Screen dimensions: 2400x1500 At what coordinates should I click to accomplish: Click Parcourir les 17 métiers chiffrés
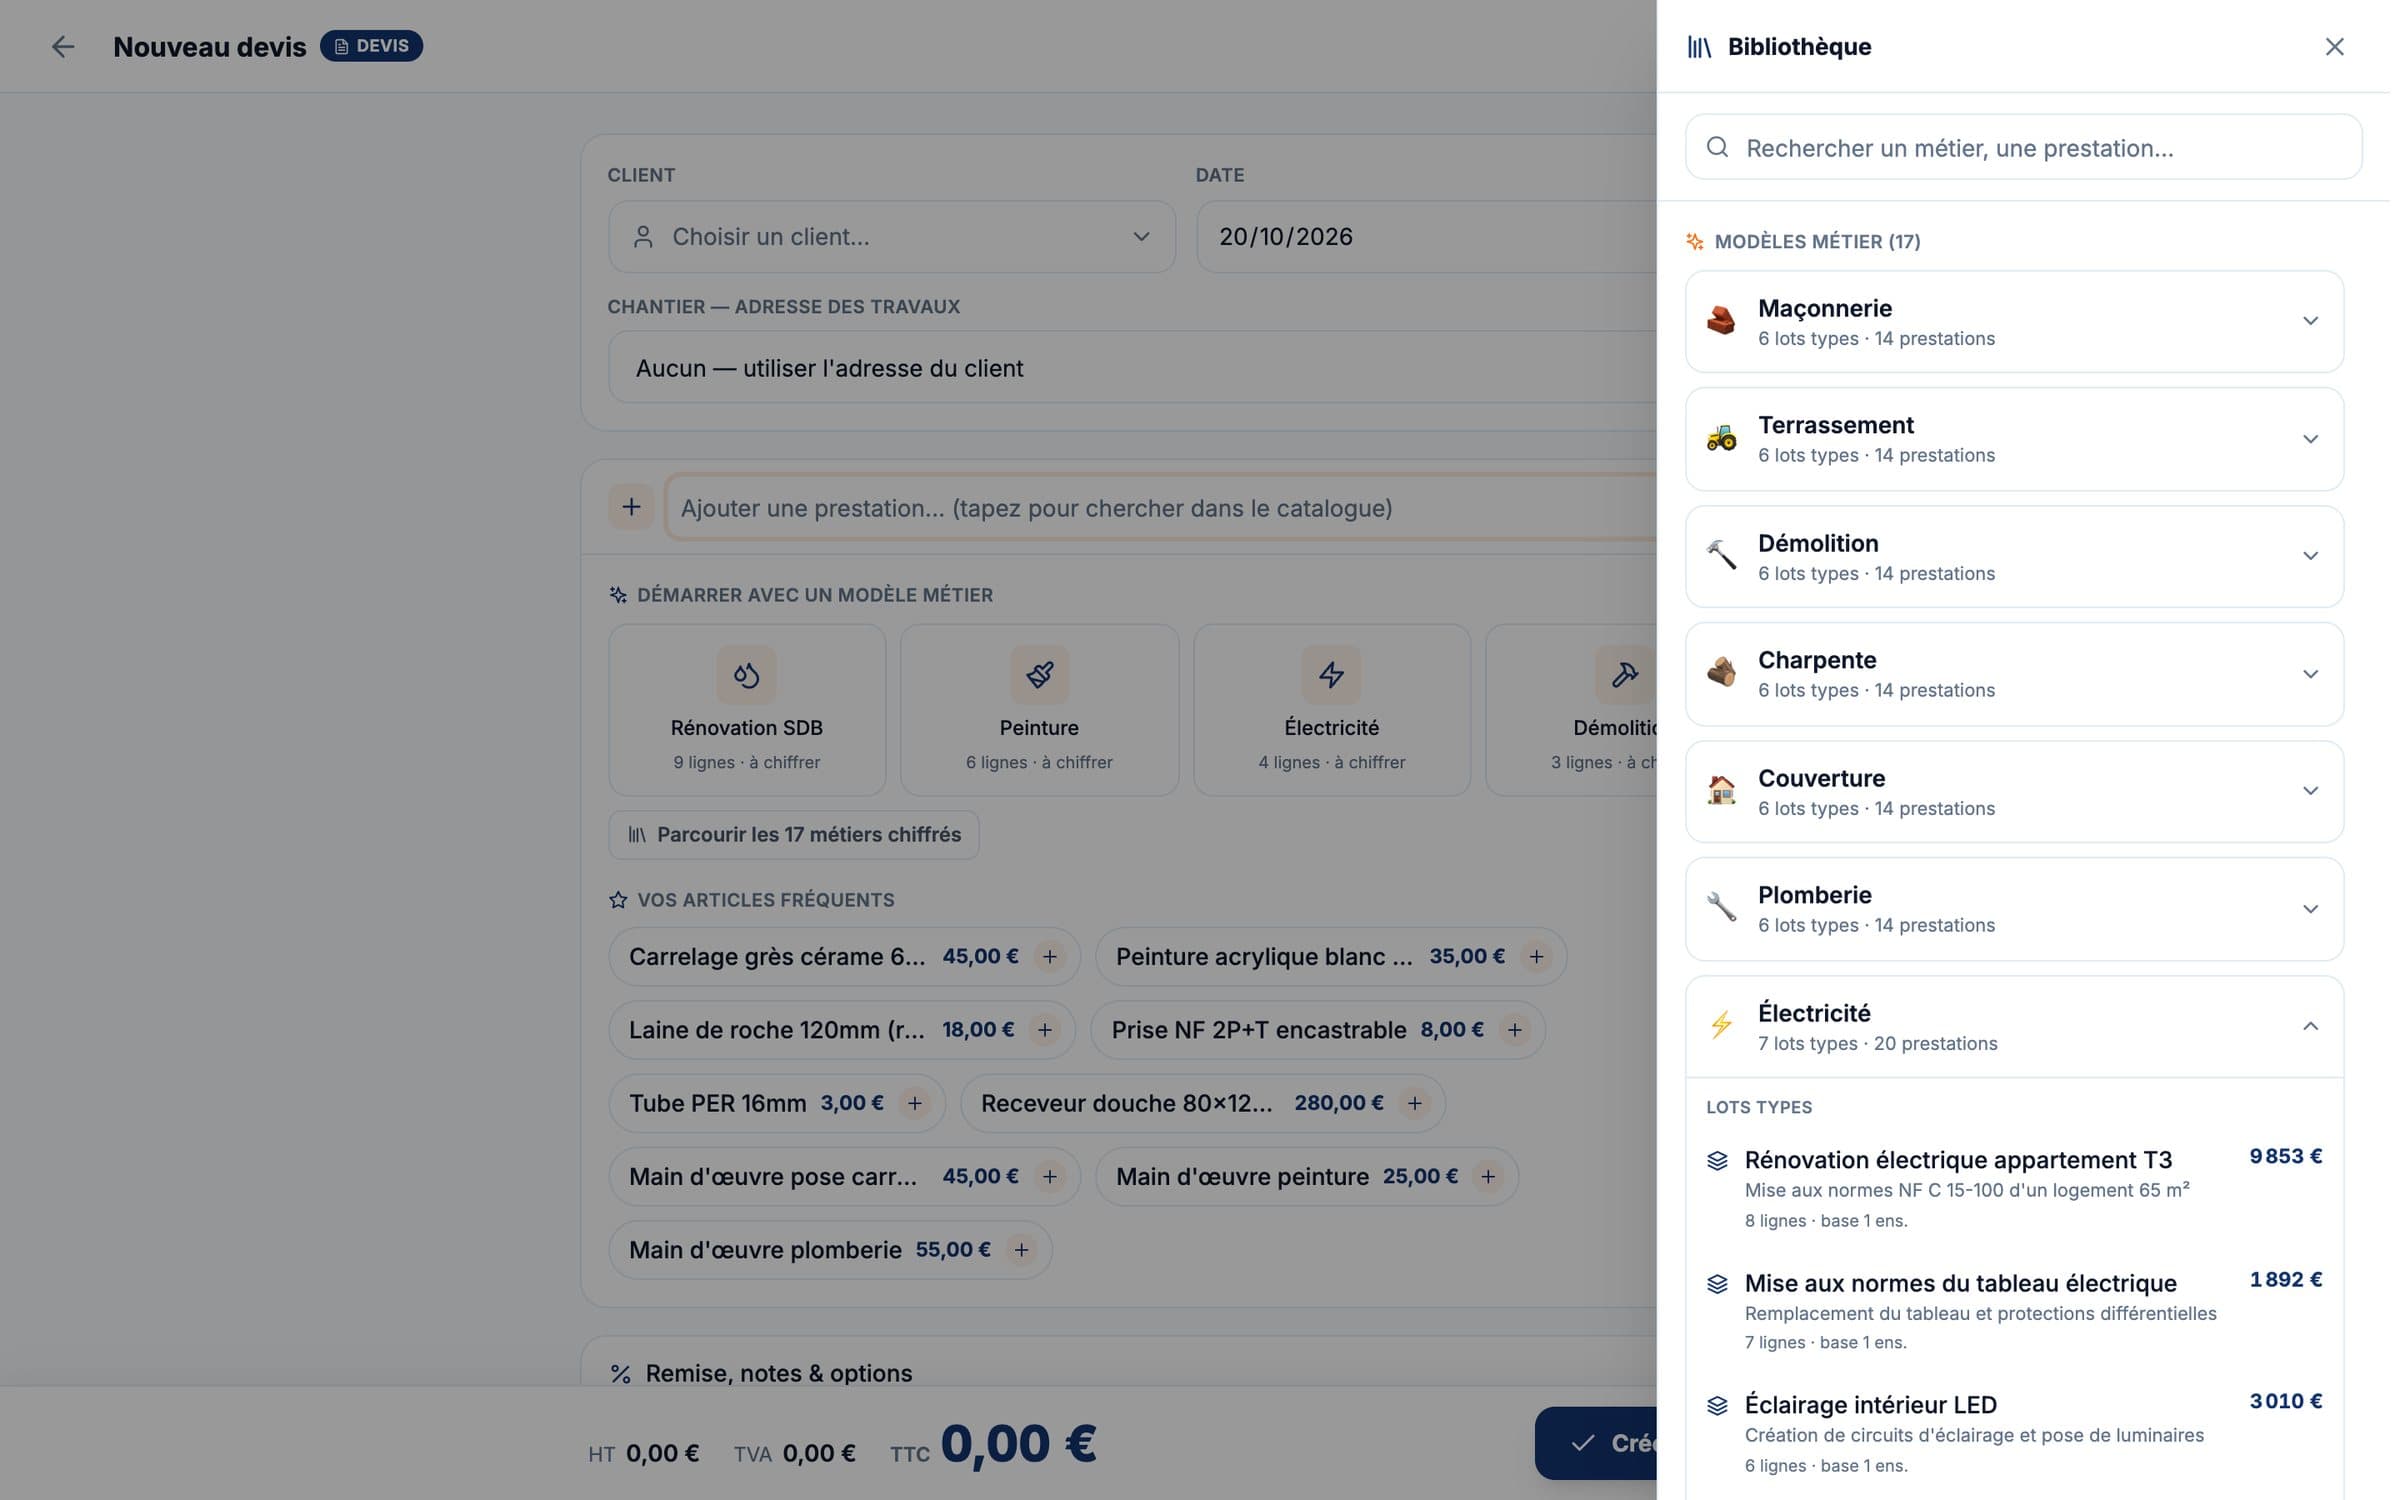pyautogui.click(x=794, y=834)
